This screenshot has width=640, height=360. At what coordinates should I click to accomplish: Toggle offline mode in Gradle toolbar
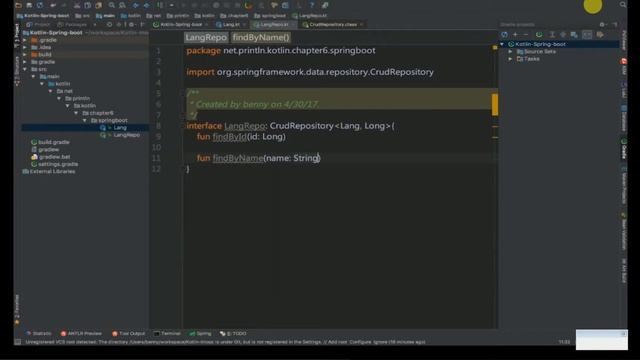click(x=587, y=35)
